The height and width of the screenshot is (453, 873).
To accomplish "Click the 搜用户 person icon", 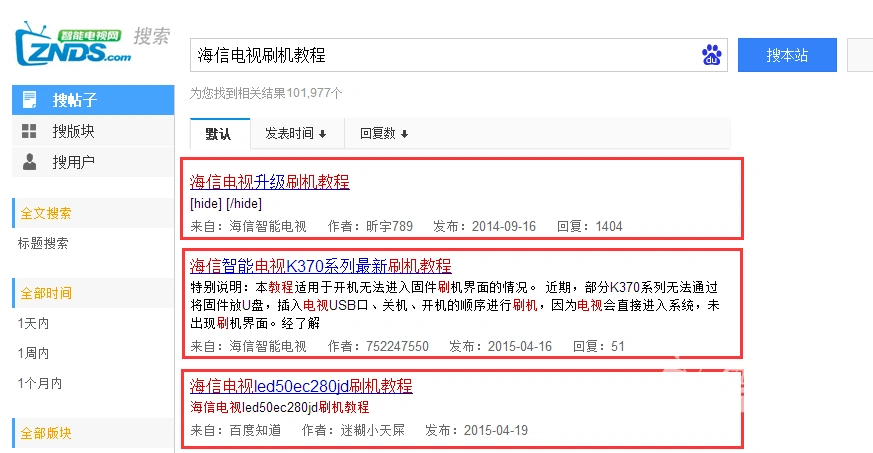I will point(30,162).
